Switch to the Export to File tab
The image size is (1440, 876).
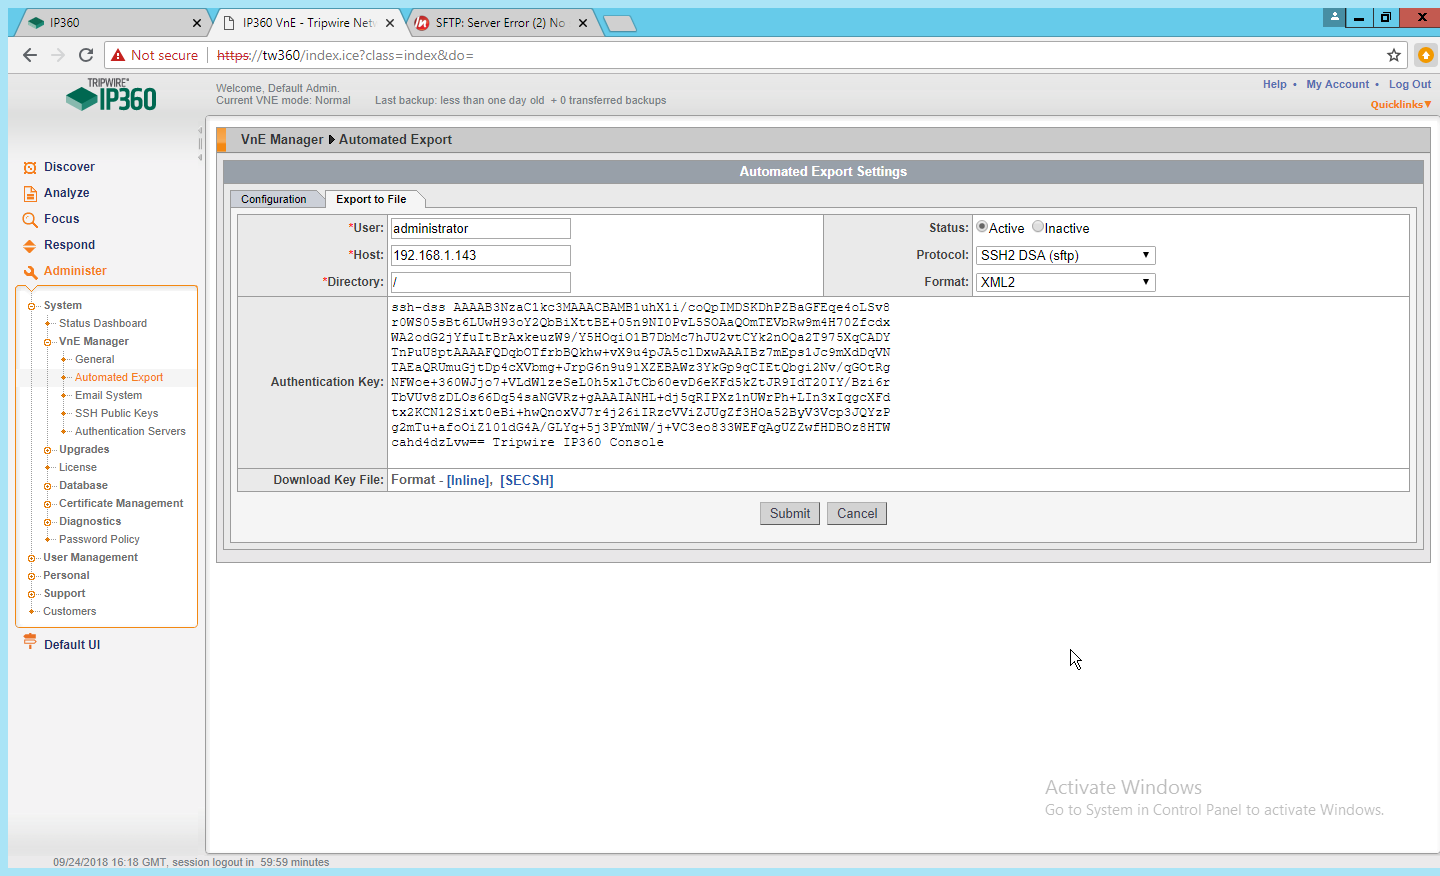(x=371, y=199)
